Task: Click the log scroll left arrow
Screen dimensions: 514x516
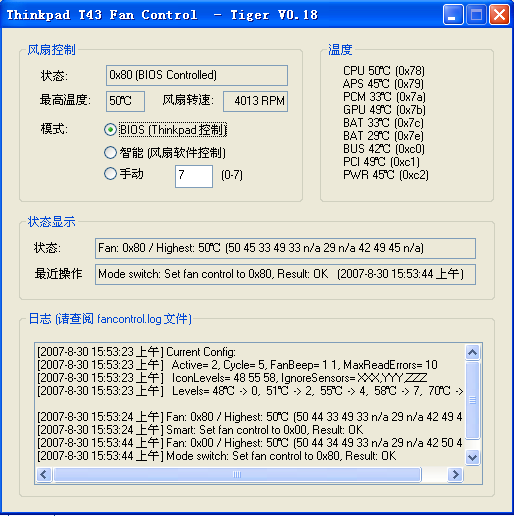Action: pyautogui.click(x=44, y=474)
